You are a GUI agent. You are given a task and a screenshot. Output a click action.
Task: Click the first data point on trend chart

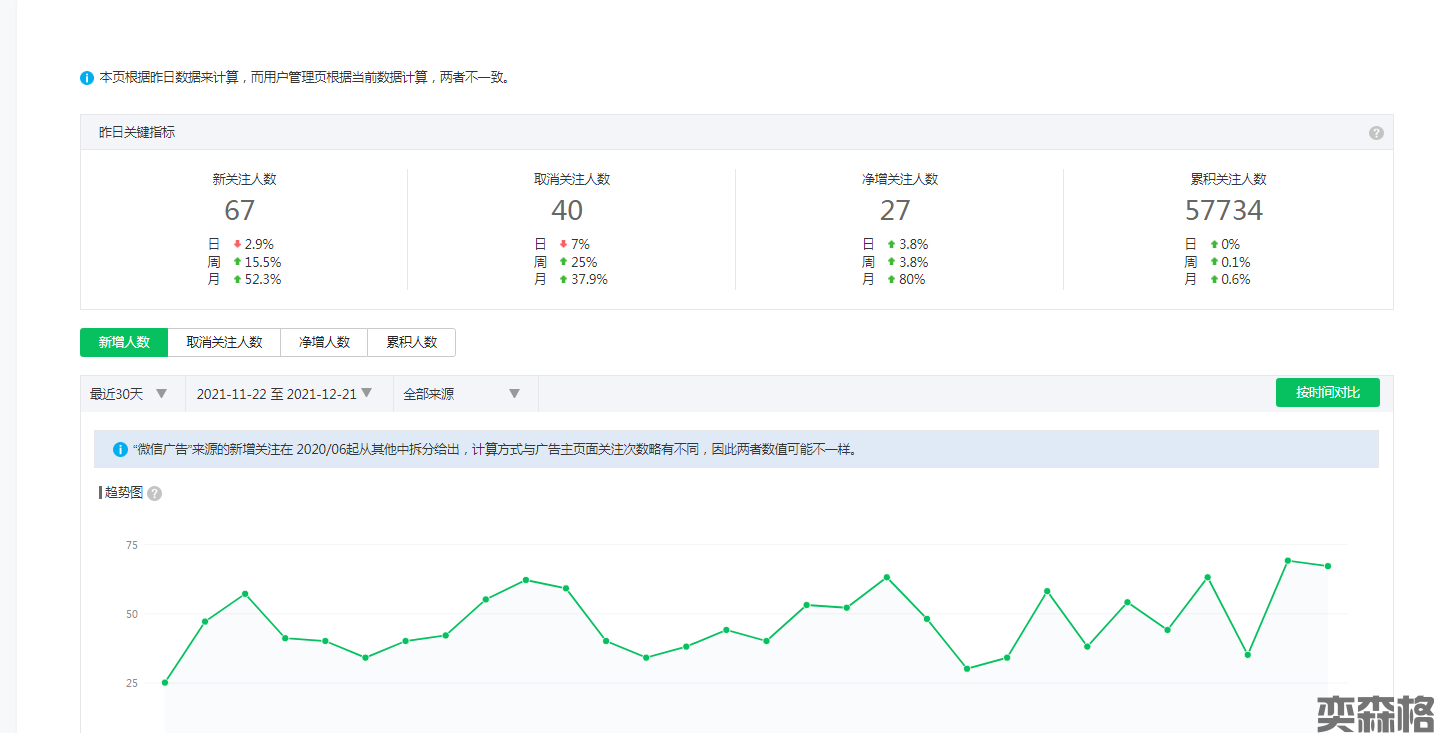click(165, 683)
